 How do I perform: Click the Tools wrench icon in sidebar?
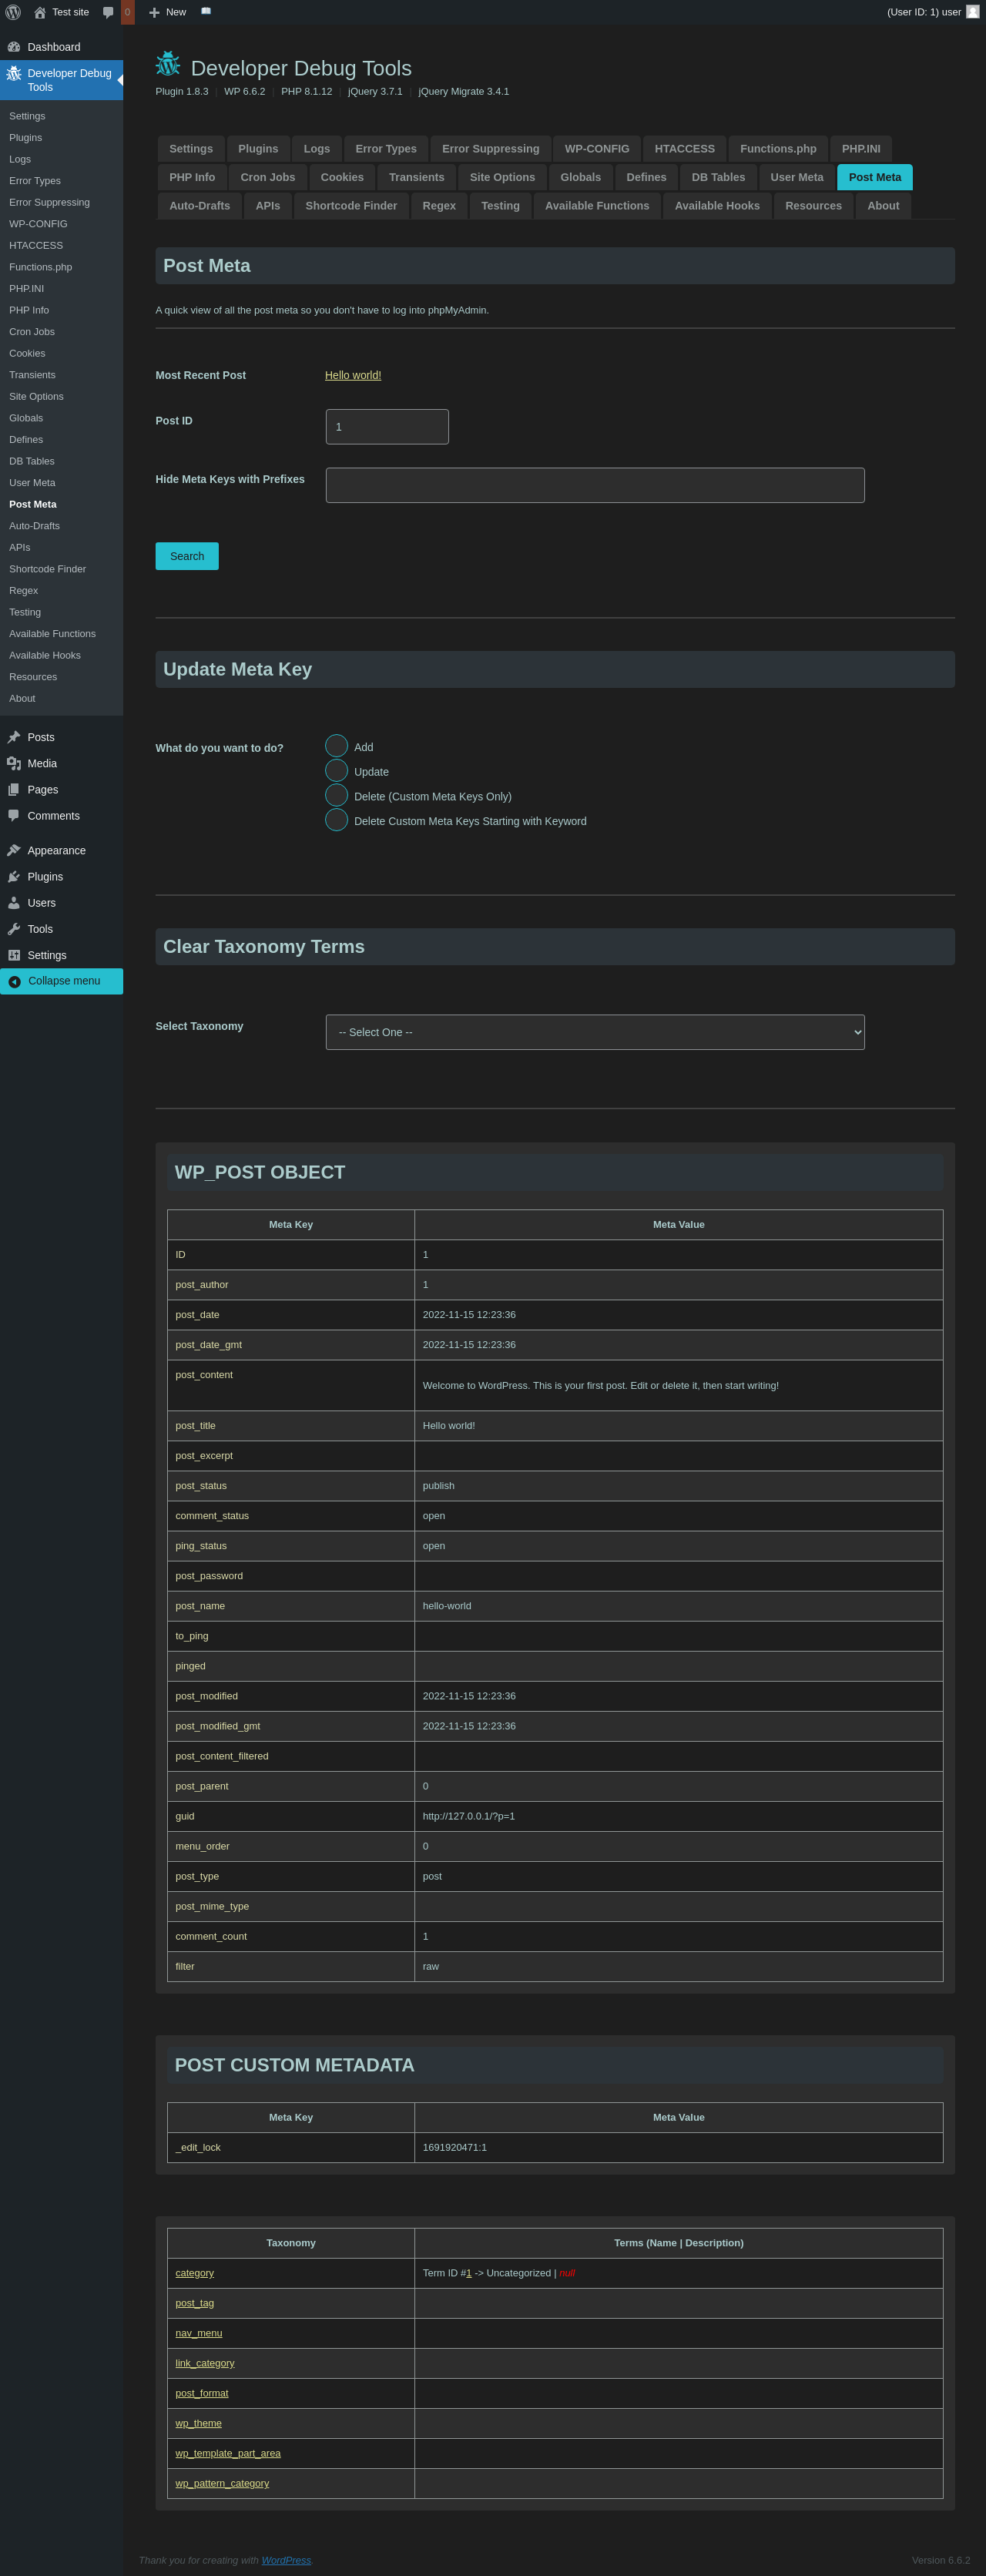14,929
